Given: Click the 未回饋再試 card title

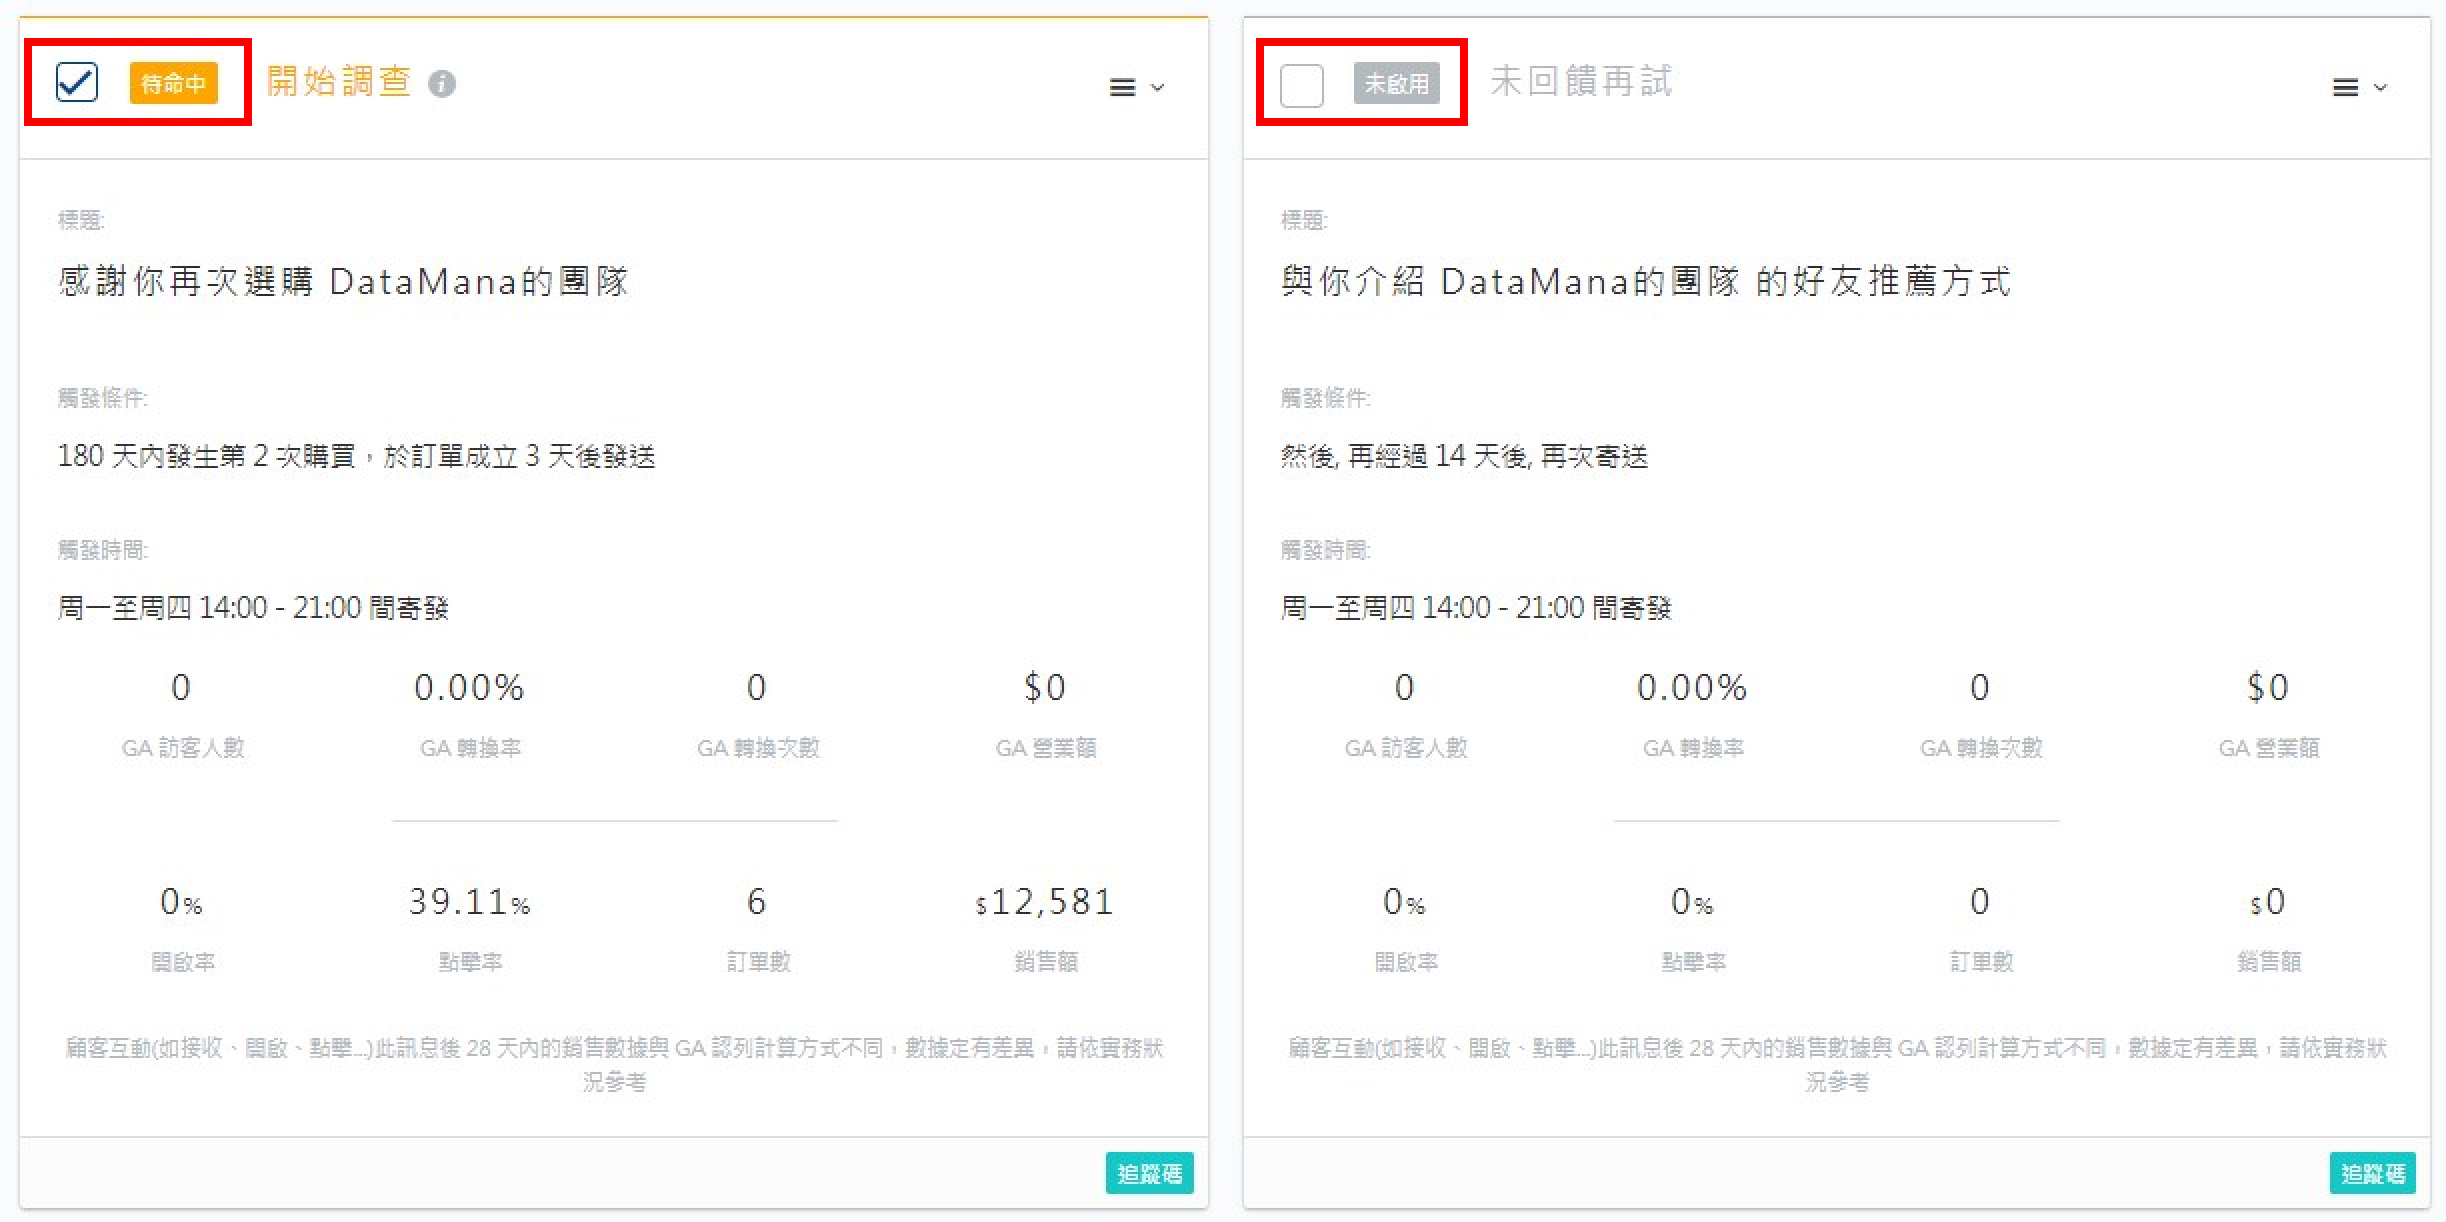Looking at the screenshot, I should click(1581, 82).
